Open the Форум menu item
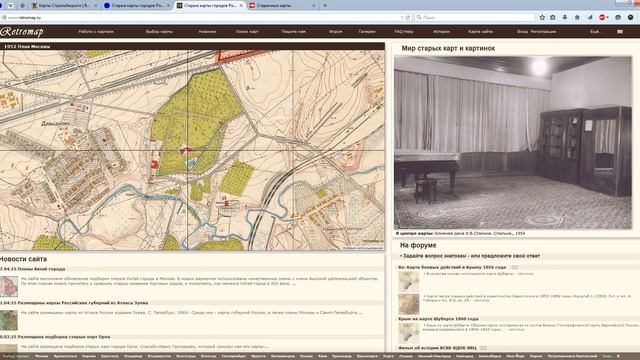The width and height of the screenshot is (640, 360). 336,31
